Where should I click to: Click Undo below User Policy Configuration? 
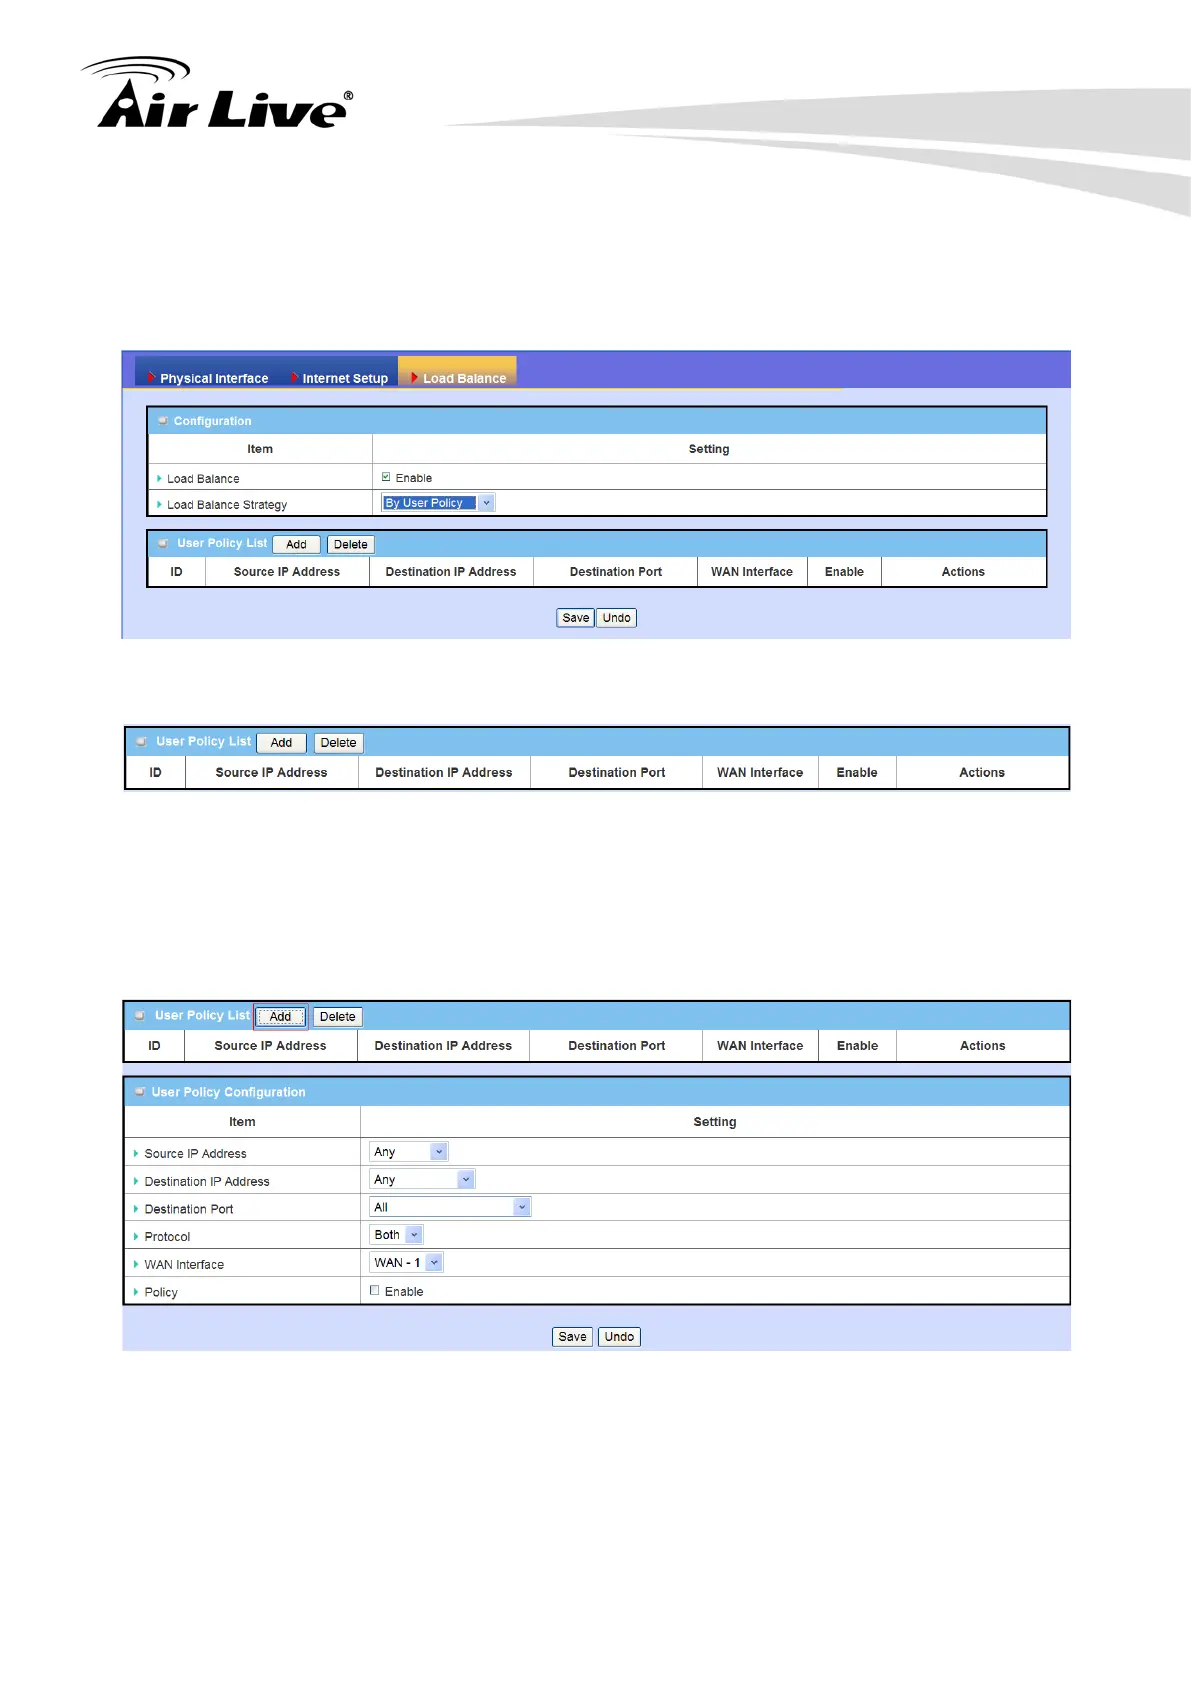click(619, 1337)
